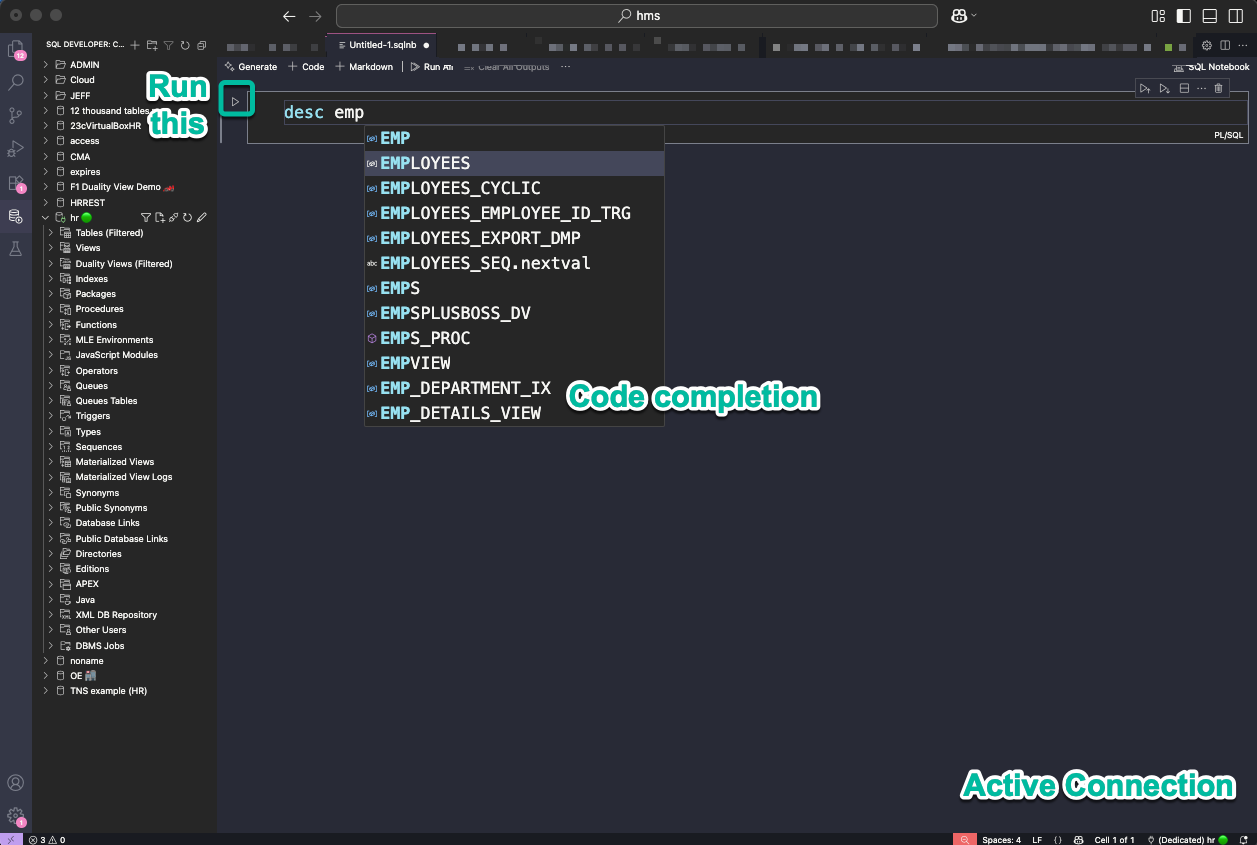Open Spaces: 4 indentation setting

point(1001,840)
